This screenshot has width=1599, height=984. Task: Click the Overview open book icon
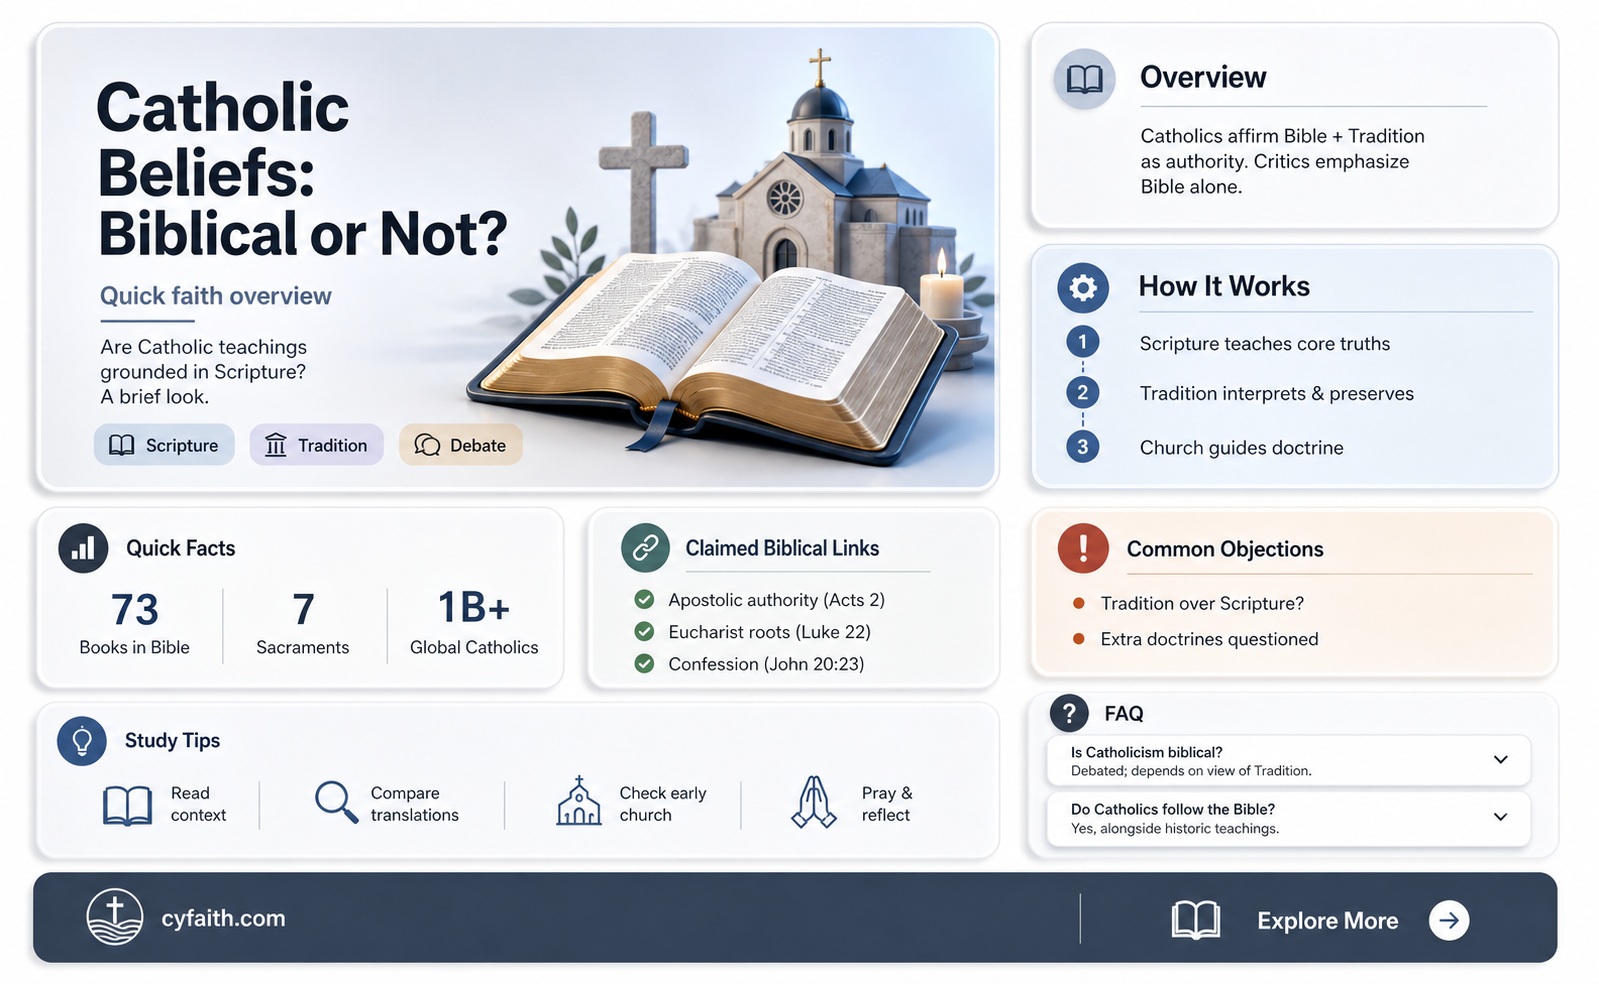[1084, 79]
